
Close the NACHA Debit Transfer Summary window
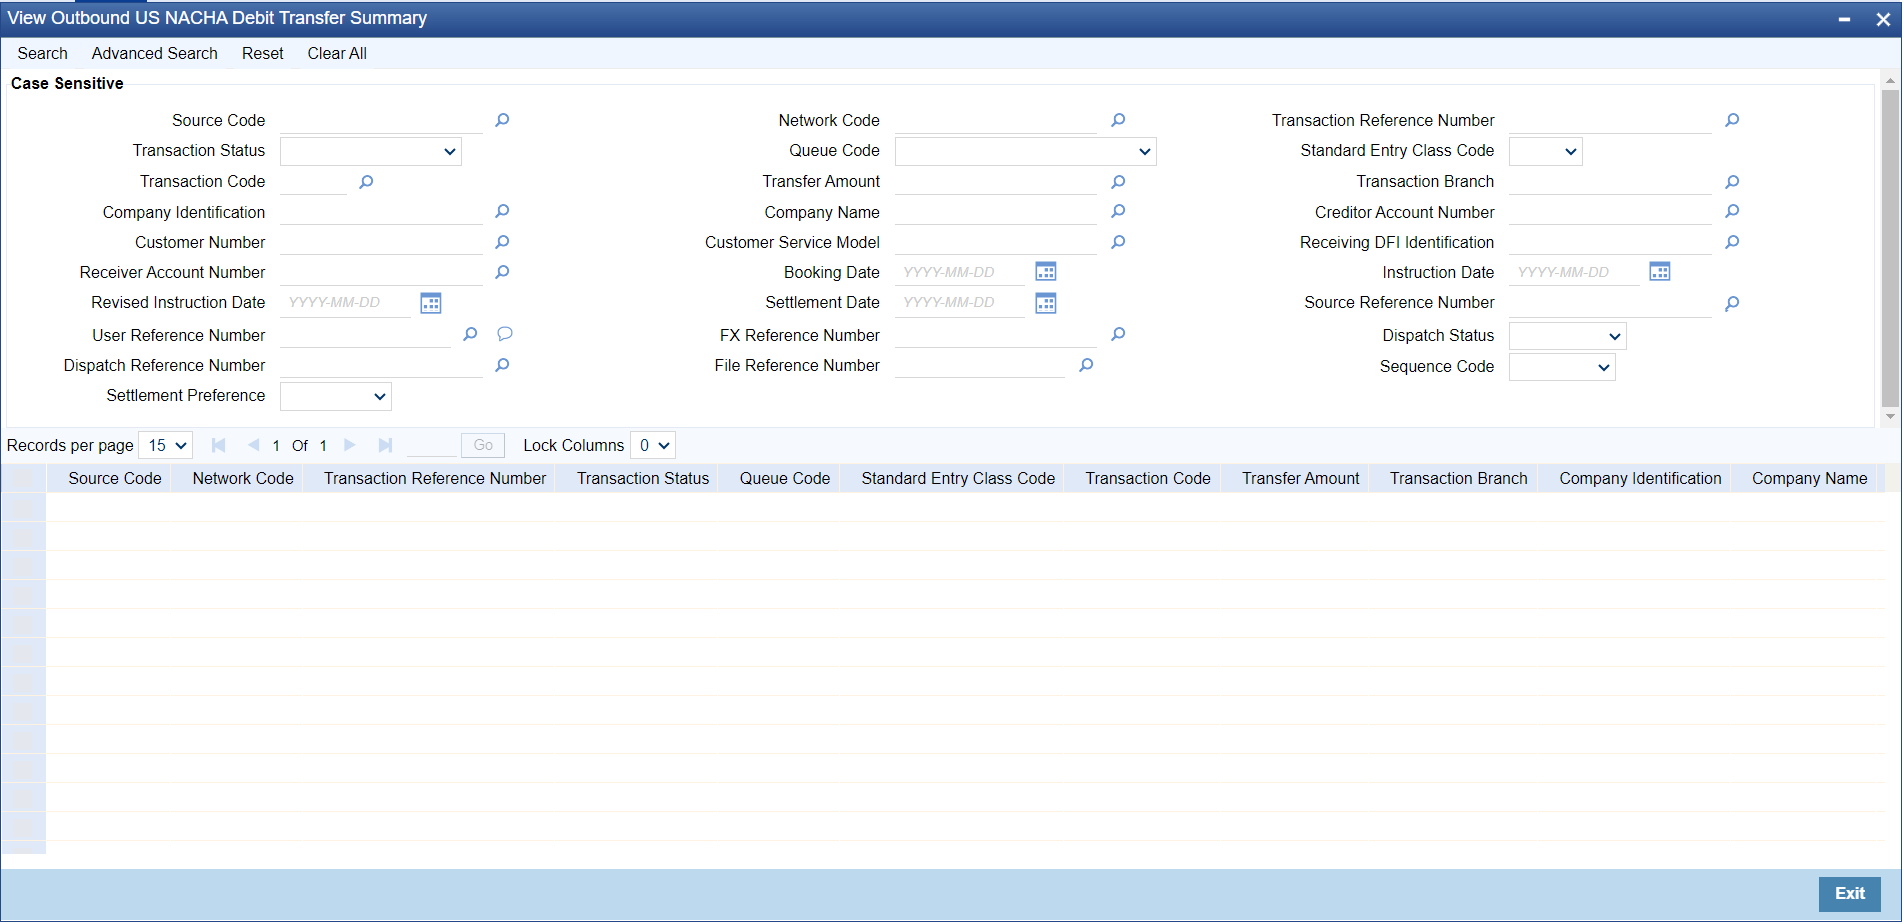pyautogui.click(x=1883, y=19)
